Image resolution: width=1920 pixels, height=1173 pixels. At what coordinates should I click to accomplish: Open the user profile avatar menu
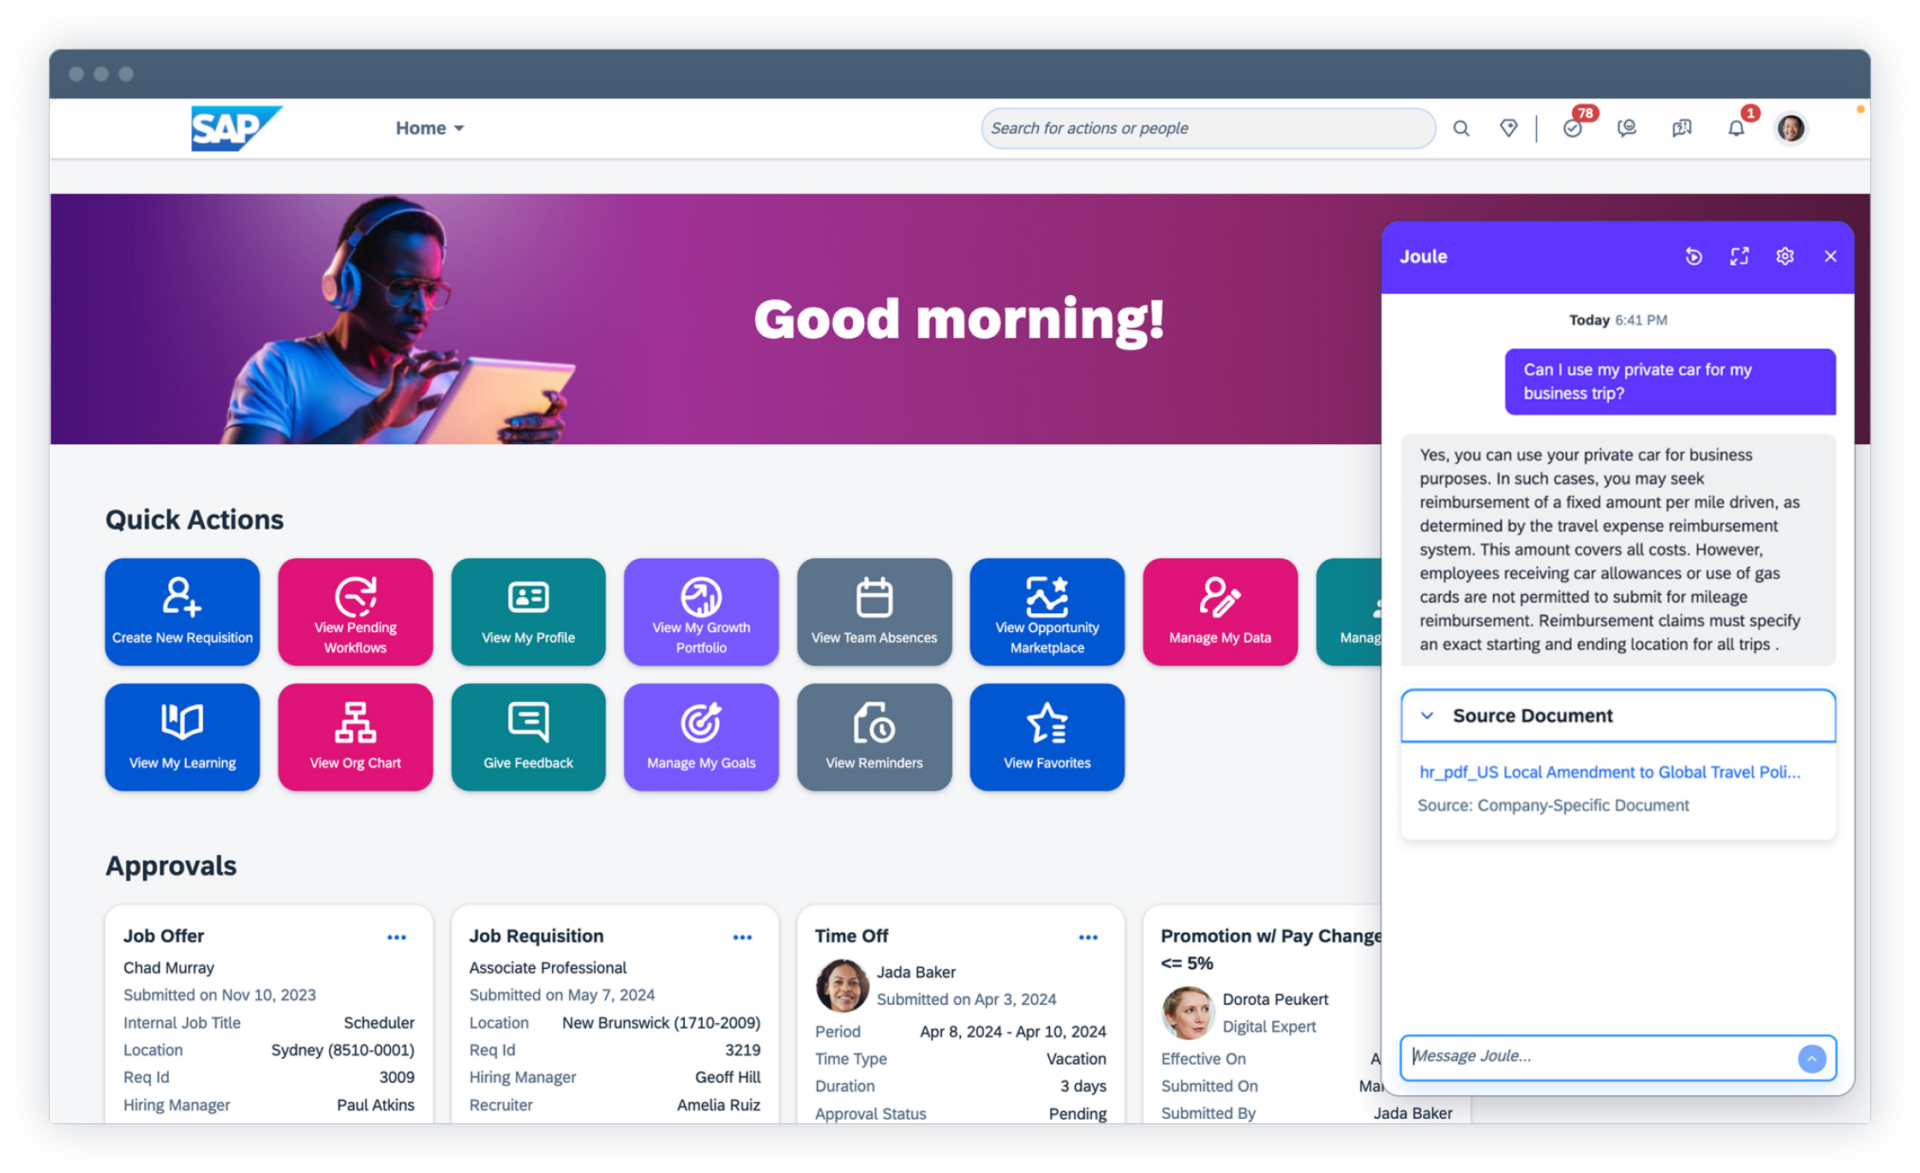pyautogui.click(x=1790, y=128)
